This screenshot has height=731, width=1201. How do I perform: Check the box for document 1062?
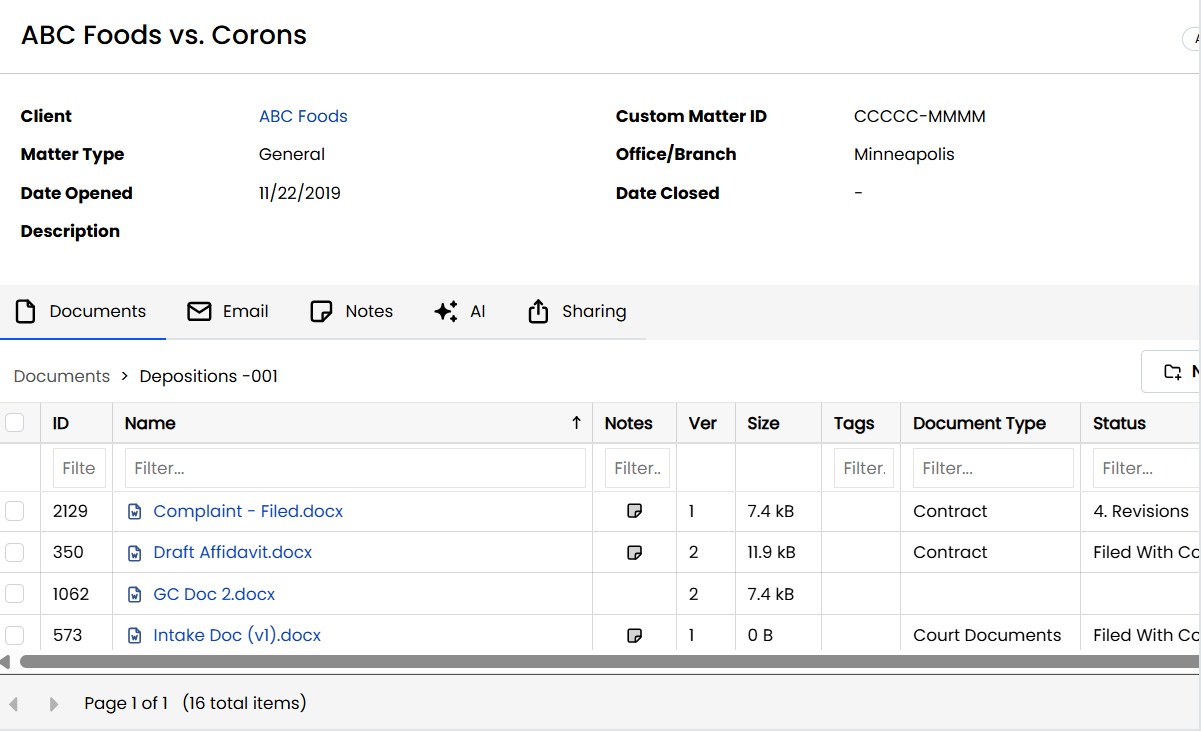click(15, 594)
